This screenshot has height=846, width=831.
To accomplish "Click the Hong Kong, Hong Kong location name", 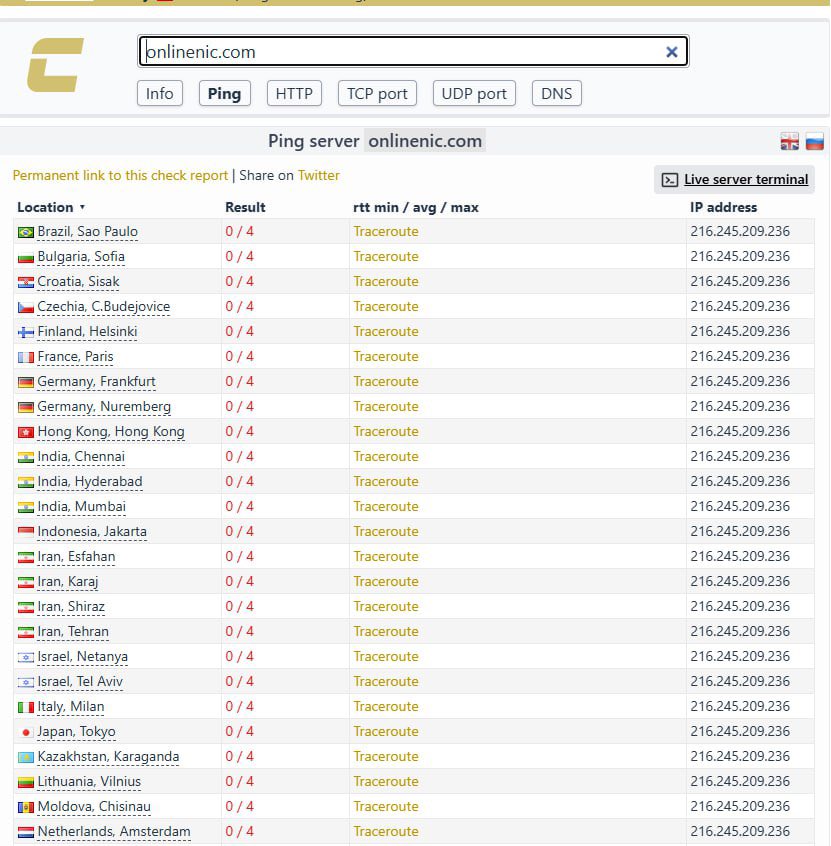I will click(111, 432).
